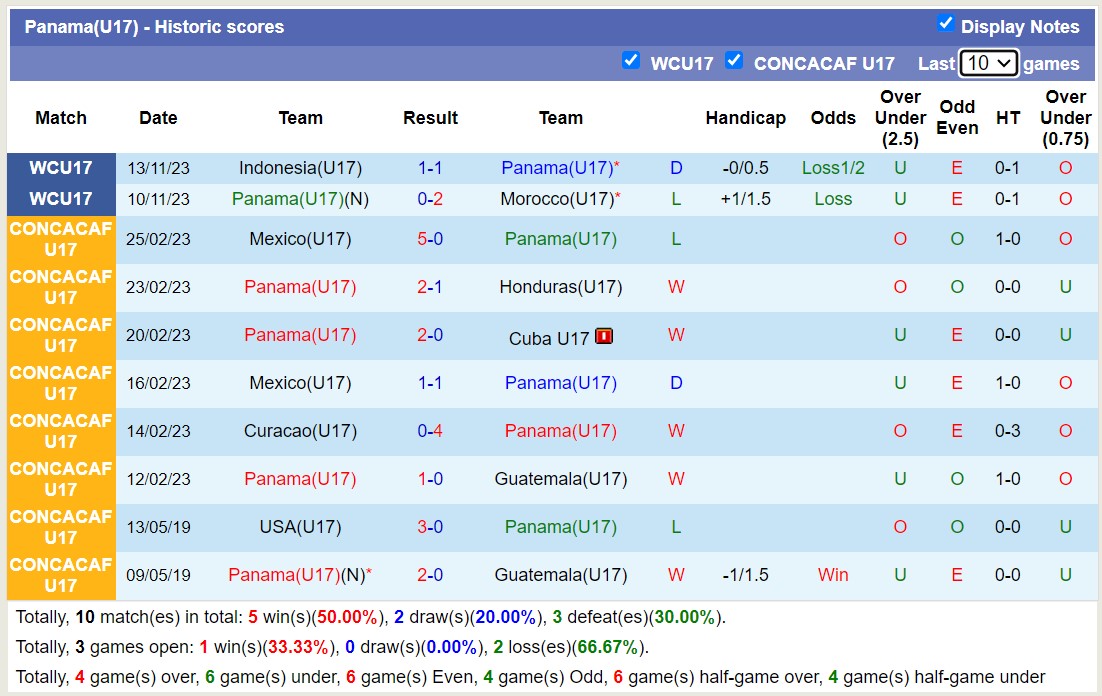Disable the CONCACAF U17 filter checkbox

[734, 60]
